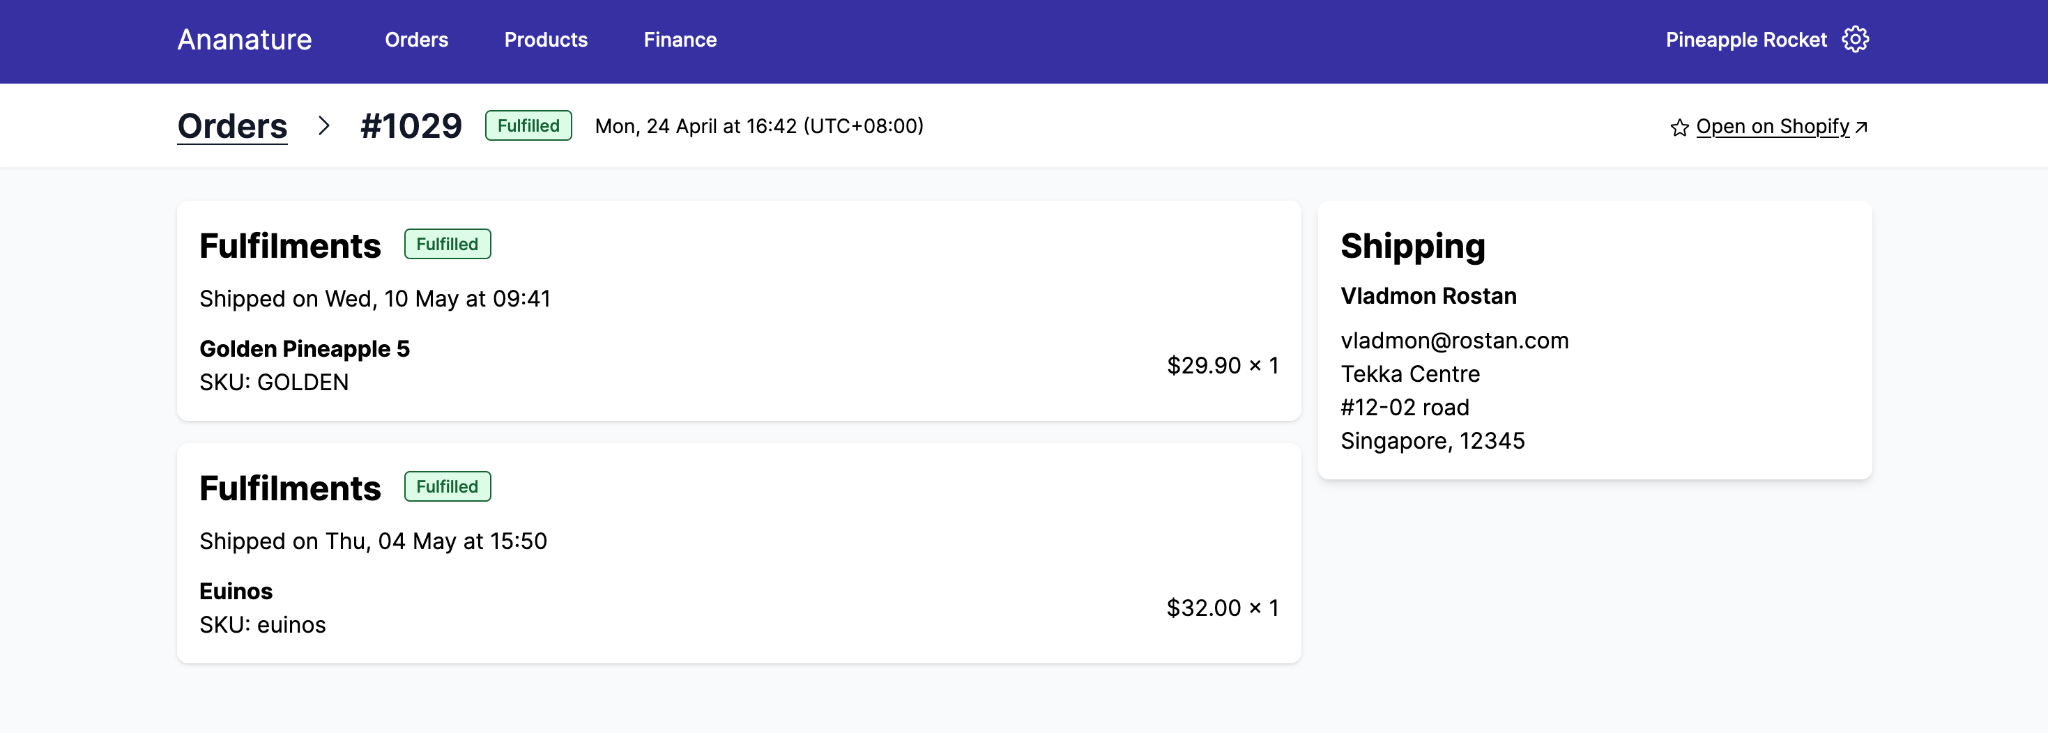Switch to the Finance section
Viewport: 2048px width, 733px height.
pyautogui.click(x=680, y=40)
